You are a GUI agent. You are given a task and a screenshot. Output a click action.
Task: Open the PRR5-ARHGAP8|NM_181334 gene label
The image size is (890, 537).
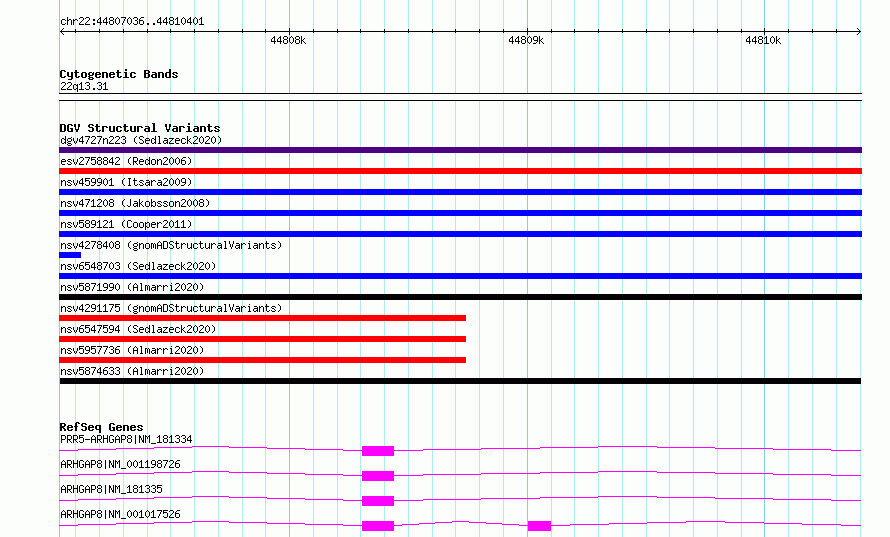[126, 439]
